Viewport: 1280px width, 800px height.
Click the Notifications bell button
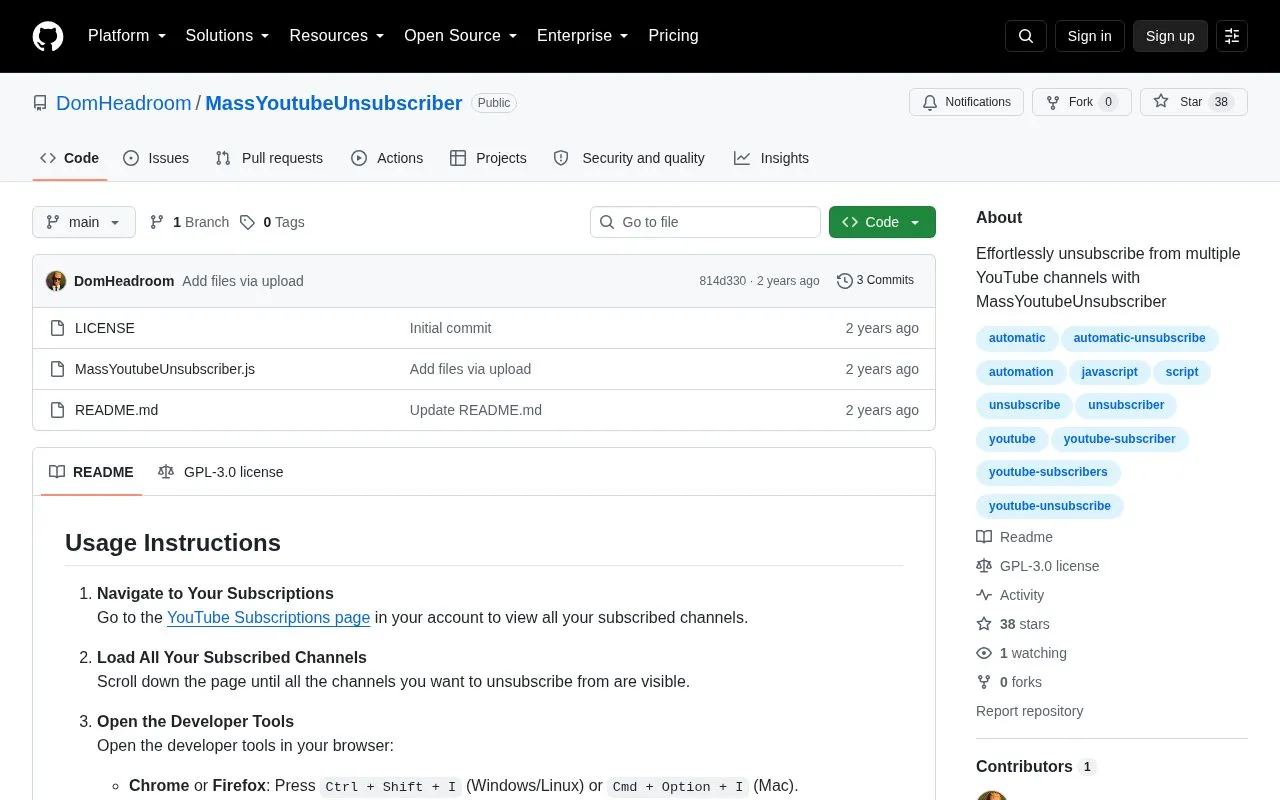(966, 102)
